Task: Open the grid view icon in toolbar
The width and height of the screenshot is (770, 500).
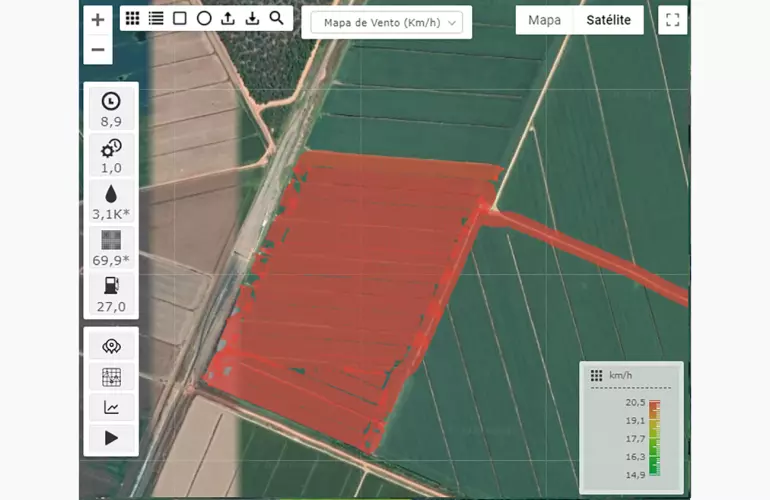Action: click(133, 18)
